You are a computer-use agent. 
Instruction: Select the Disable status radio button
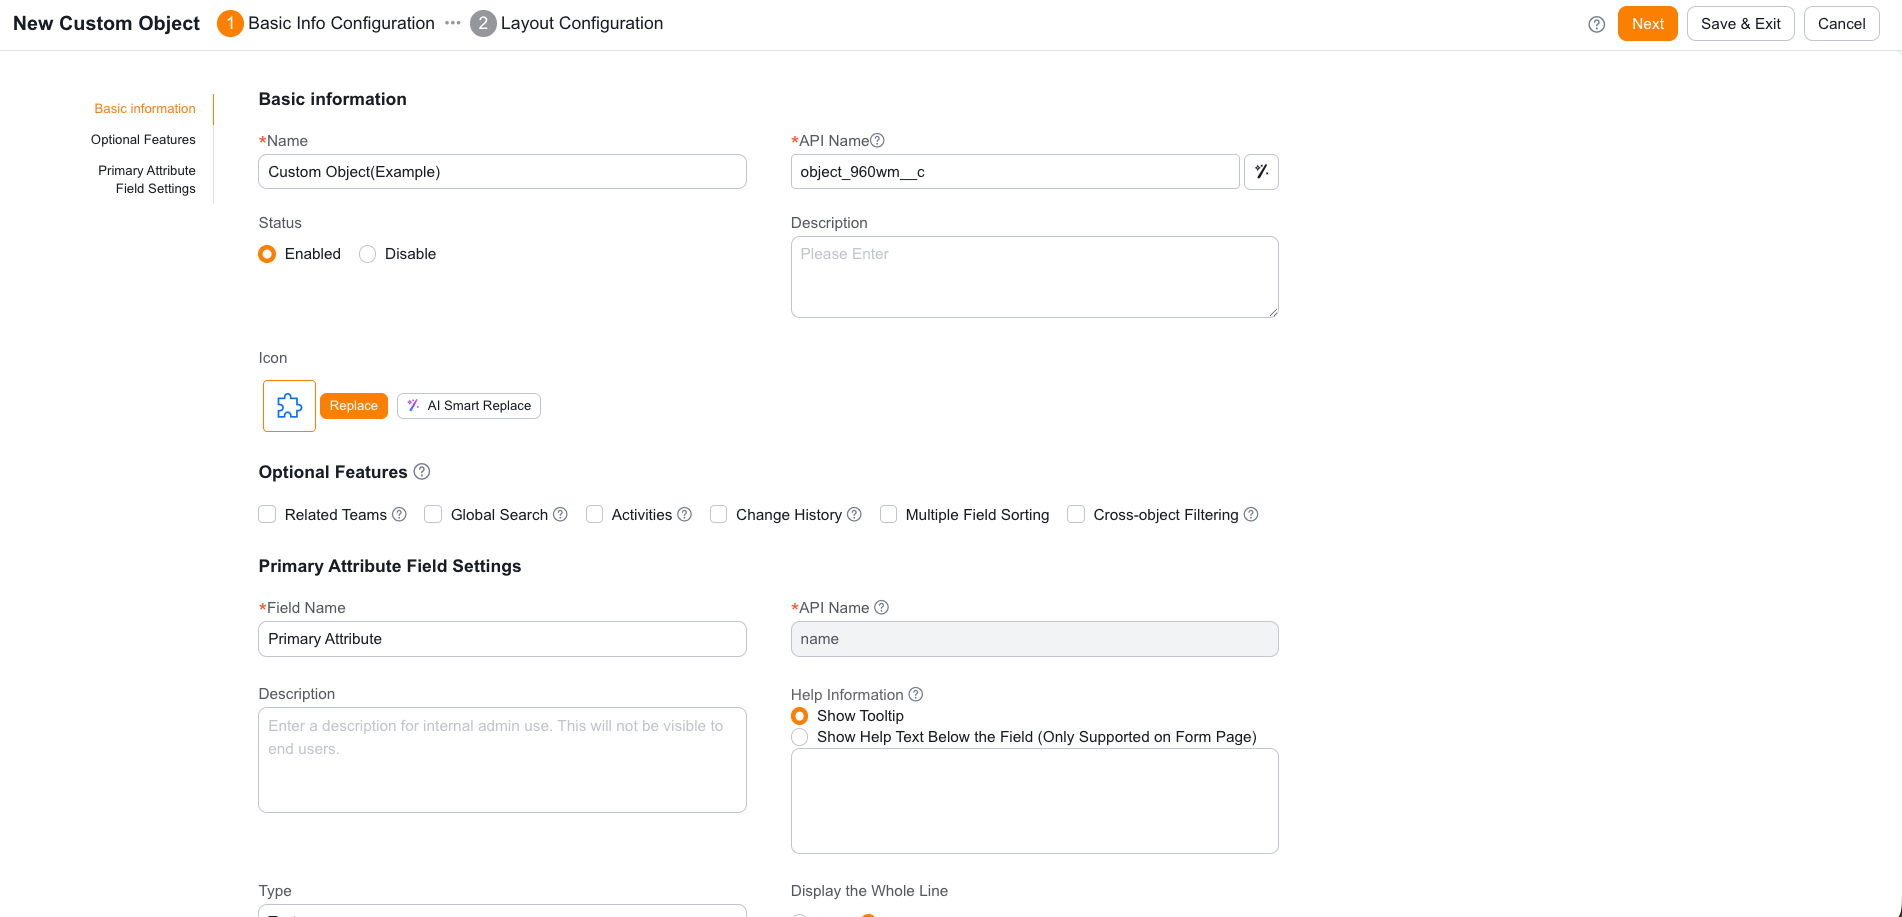point(367,254)
